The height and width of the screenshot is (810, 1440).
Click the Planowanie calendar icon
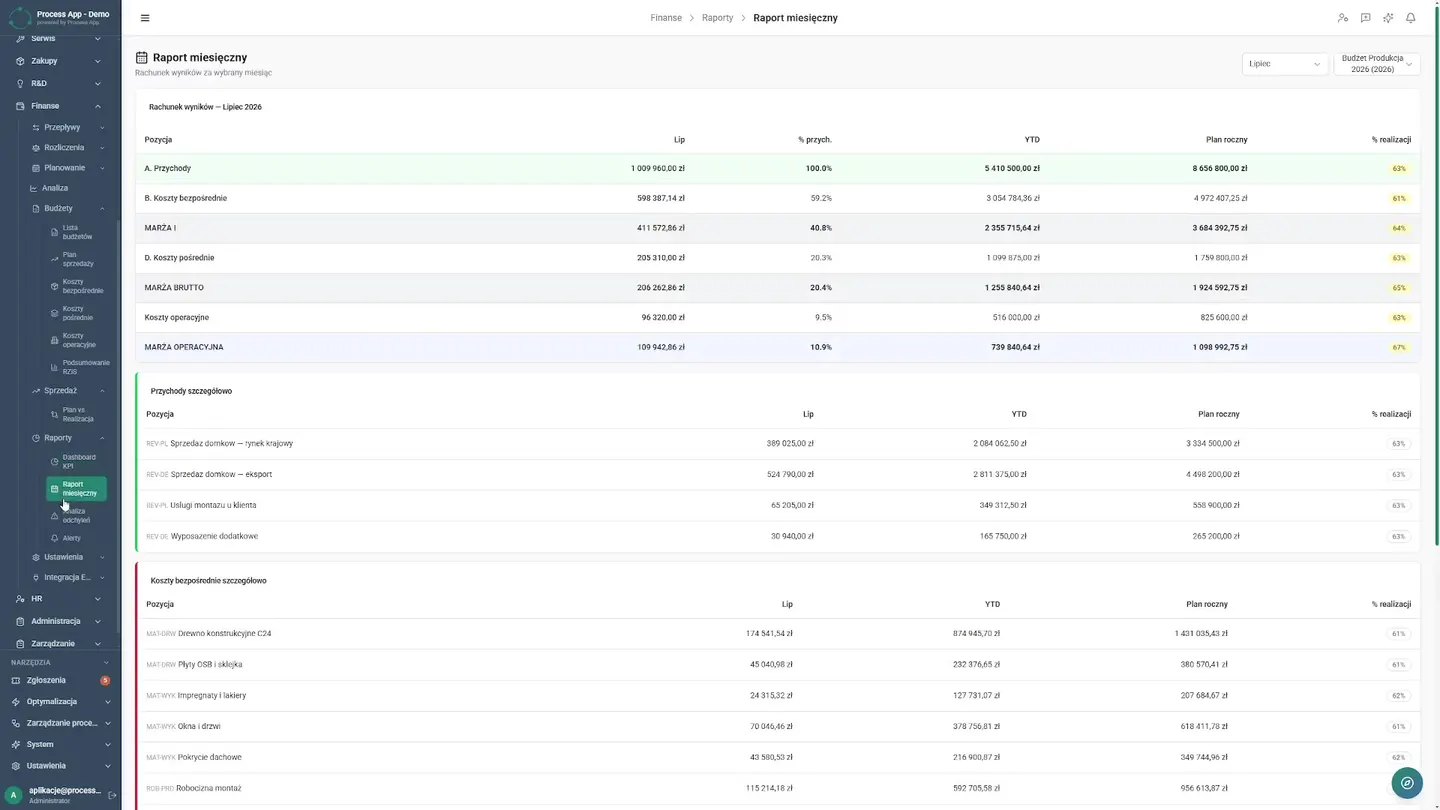coord(36,168)
